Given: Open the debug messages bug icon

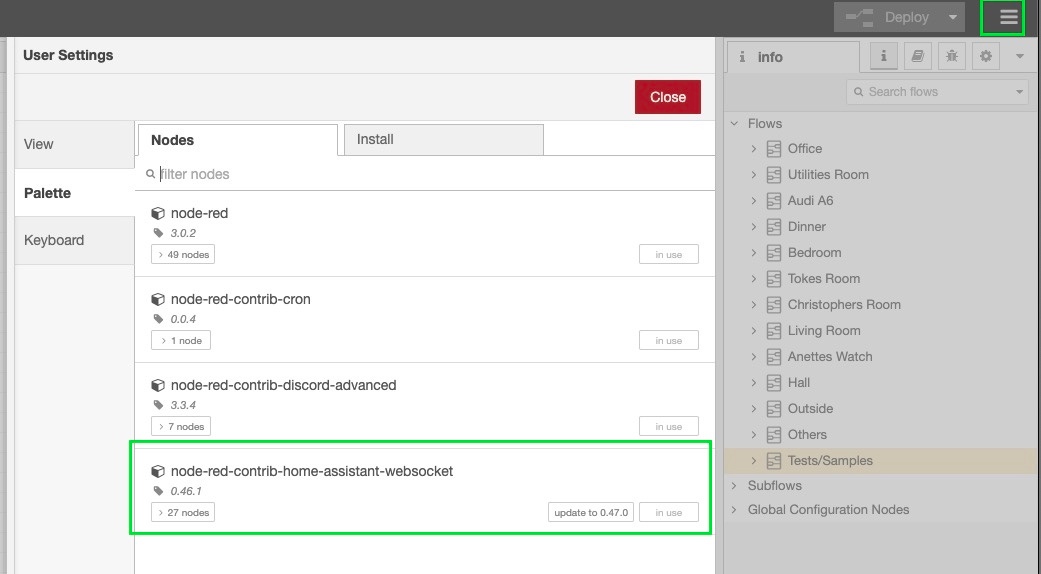Looking at the screenshot, I should click(x=951, y=57).
